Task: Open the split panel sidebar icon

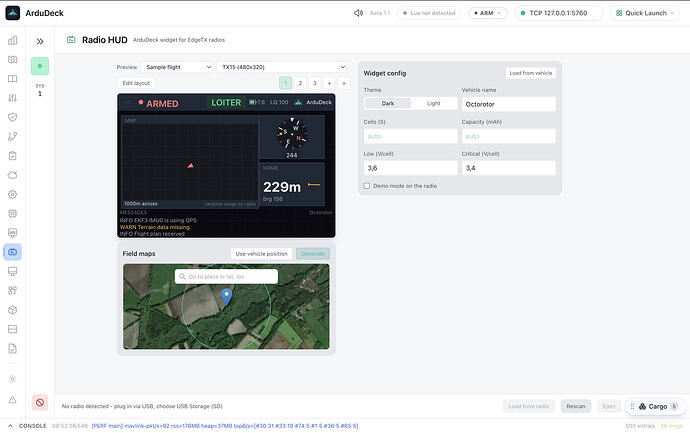Action: 12,329
